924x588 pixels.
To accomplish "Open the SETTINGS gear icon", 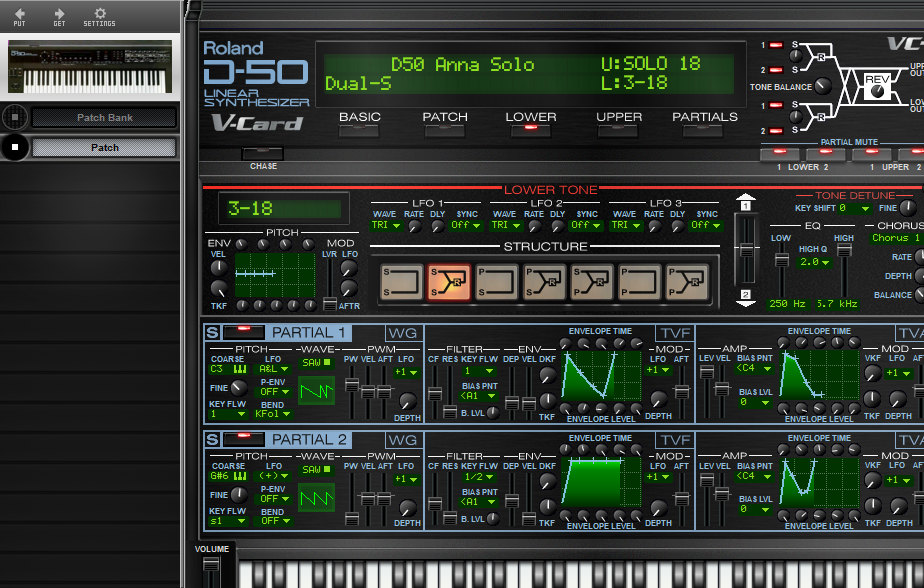I will point(100,13).
